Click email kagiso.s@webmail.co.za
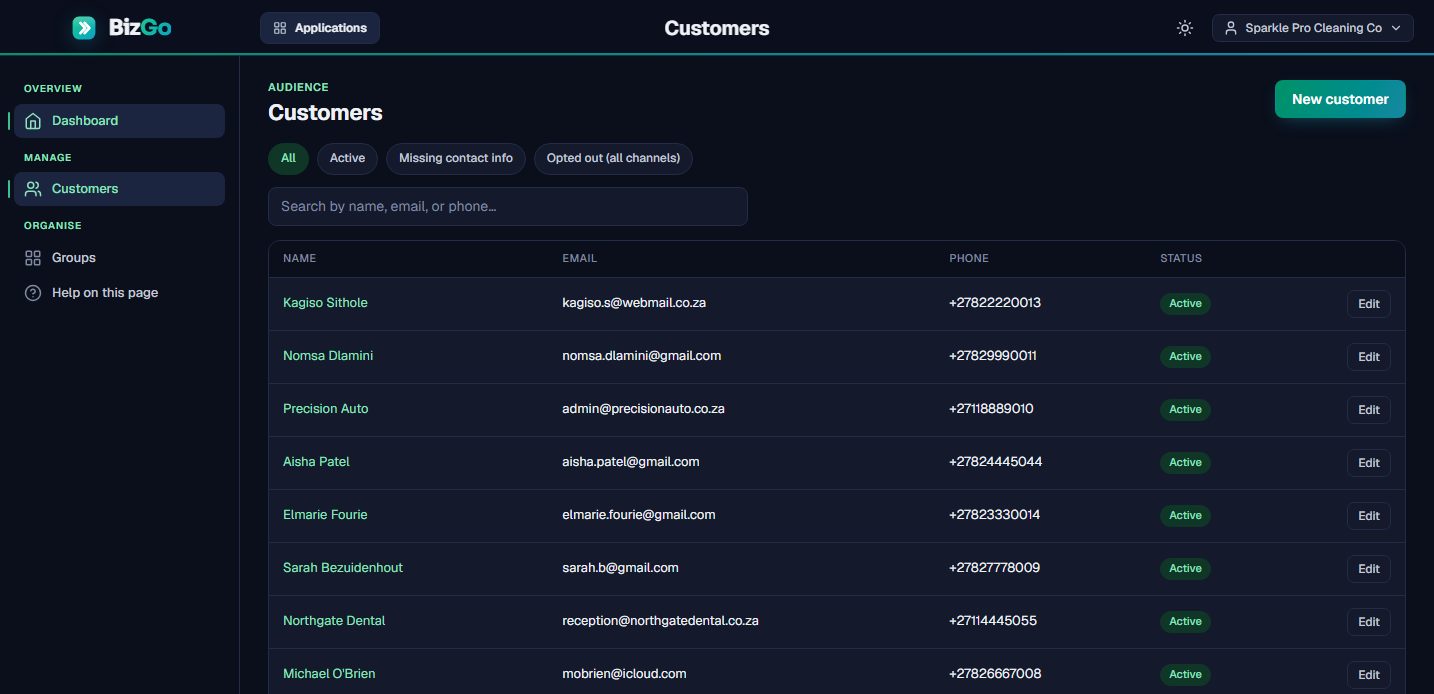This screenshot has width=1434, height=694. pyautogui.click(x=634, y=303)
